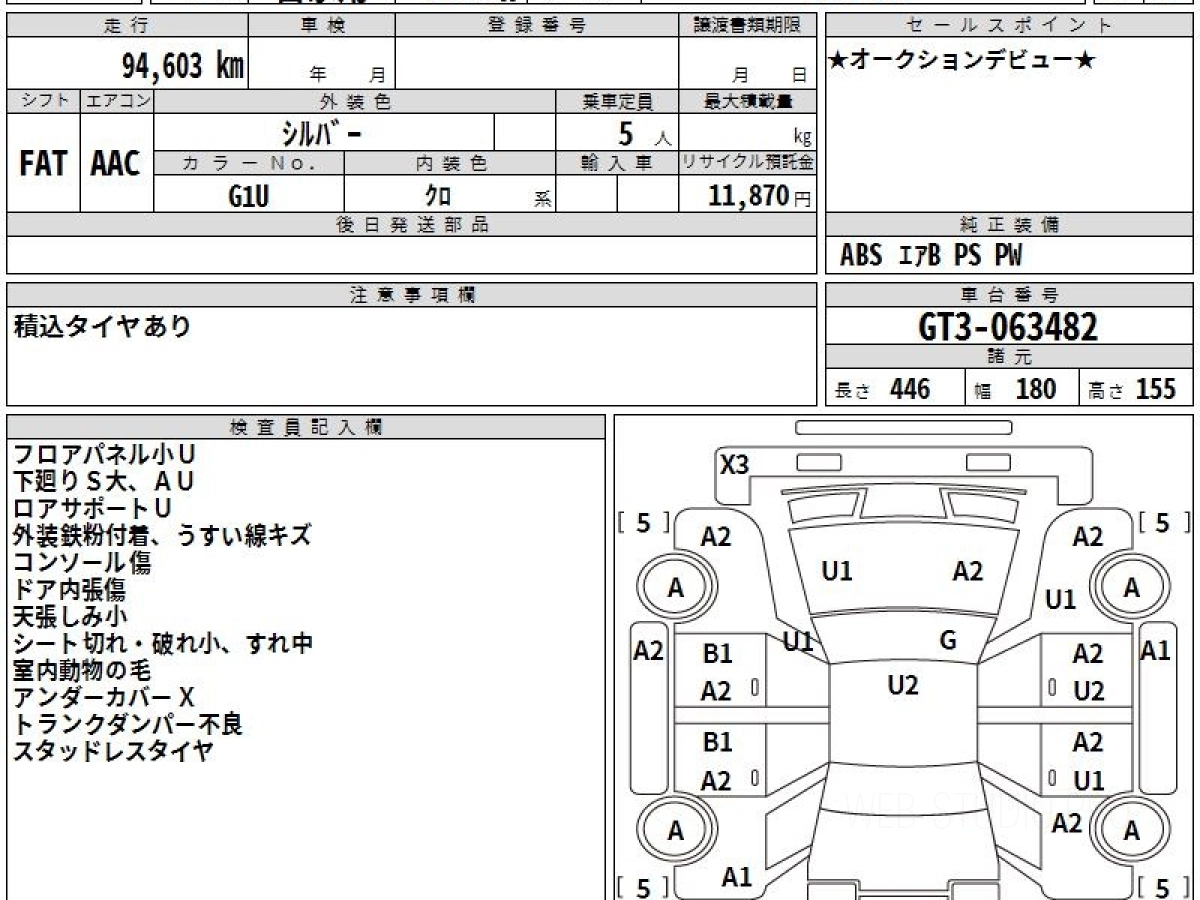
Task: Click the seating capacity value 5 人
Action: point(644,134)
